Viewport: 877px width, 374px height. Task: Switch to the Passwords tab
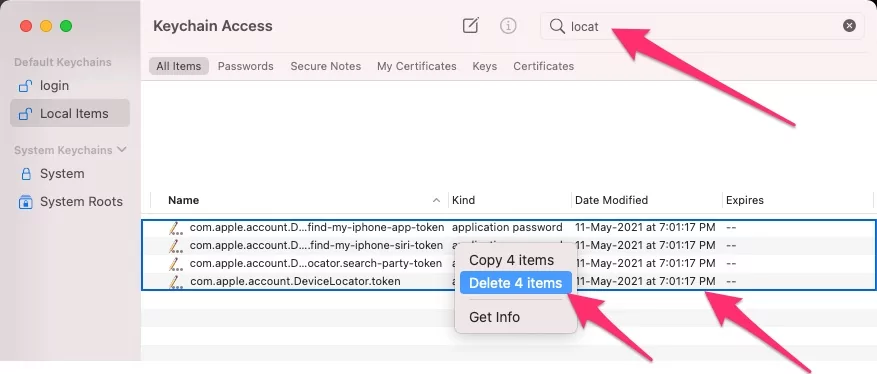[x=246, y=66]
